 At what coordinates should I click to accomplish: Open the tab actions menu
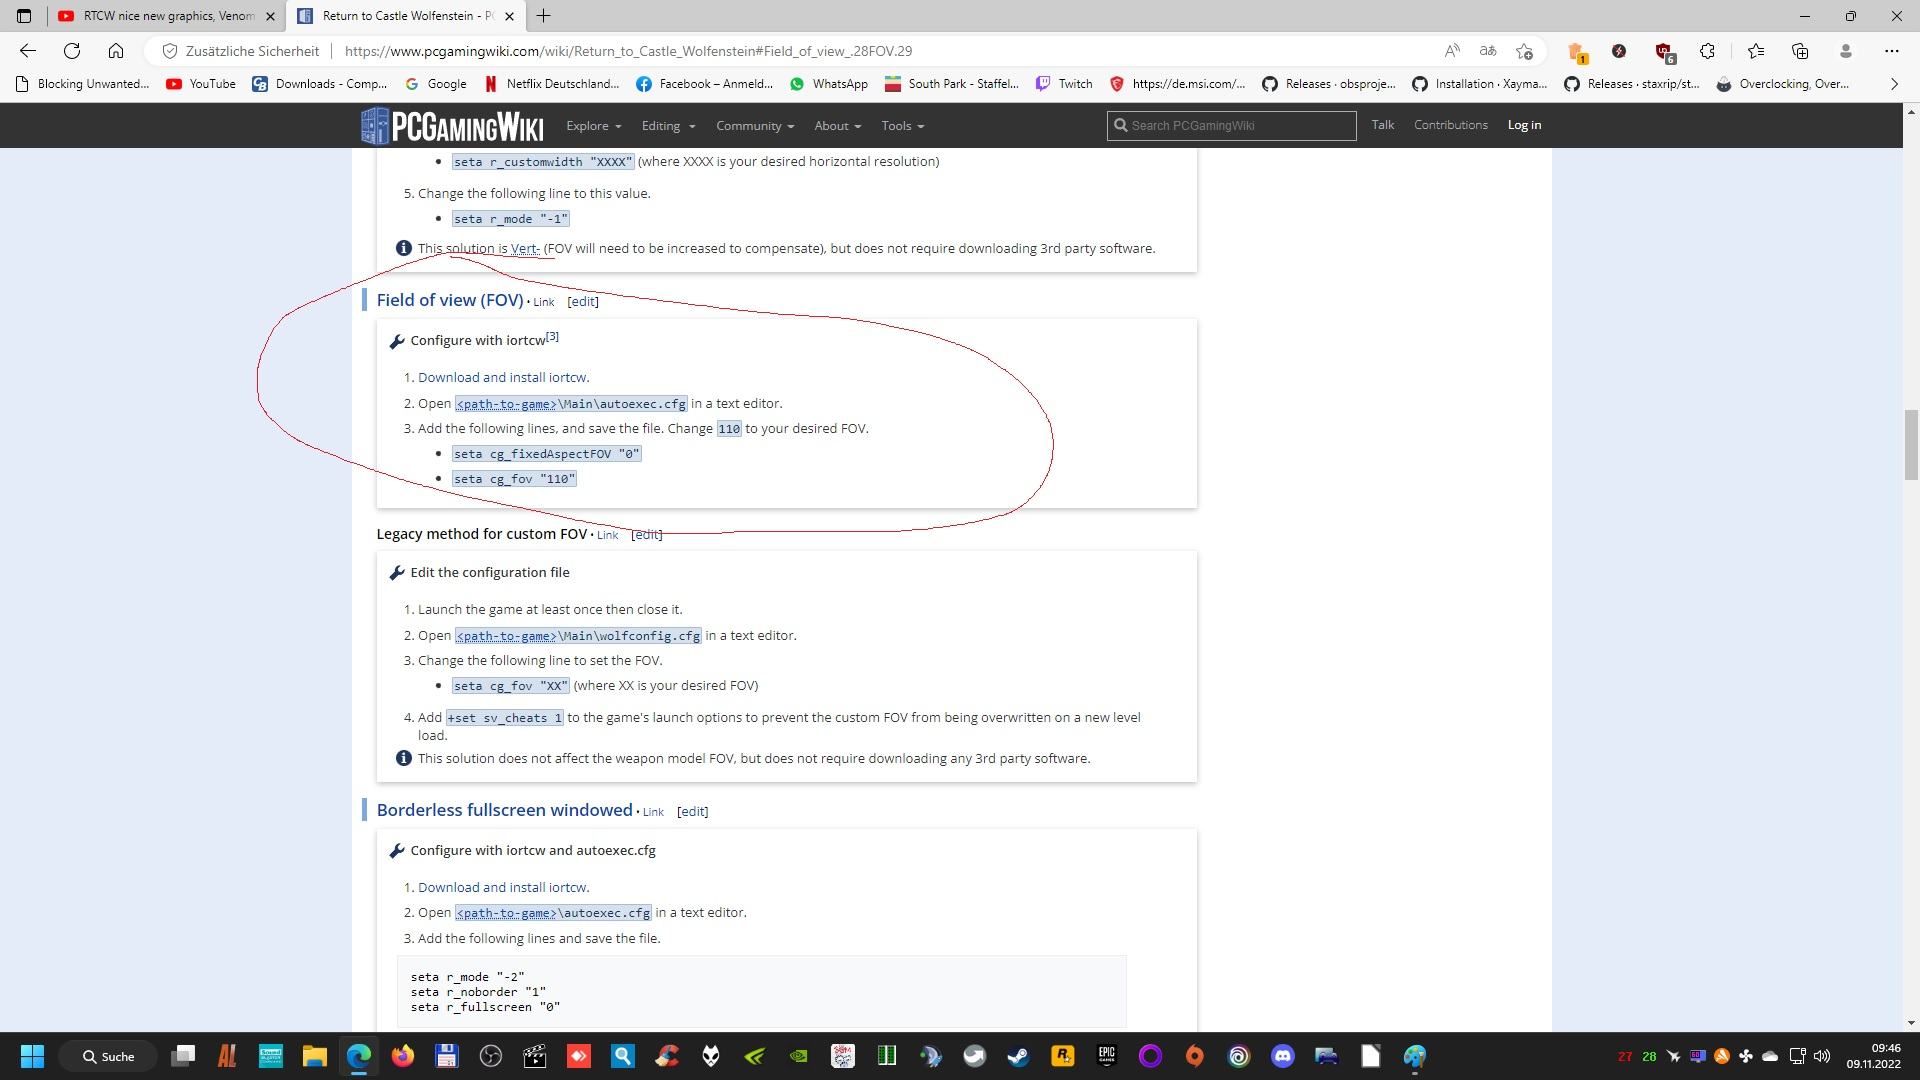click(24, 16)
